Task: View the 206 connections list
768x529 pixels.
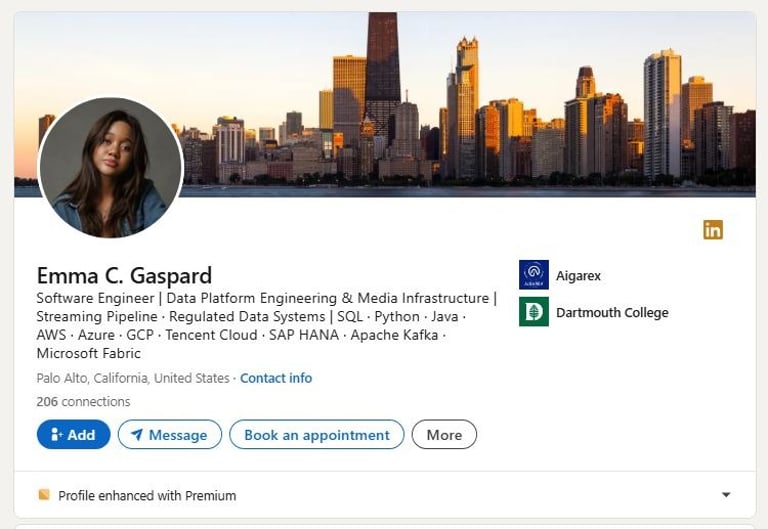Action: (x=83, y=401)
